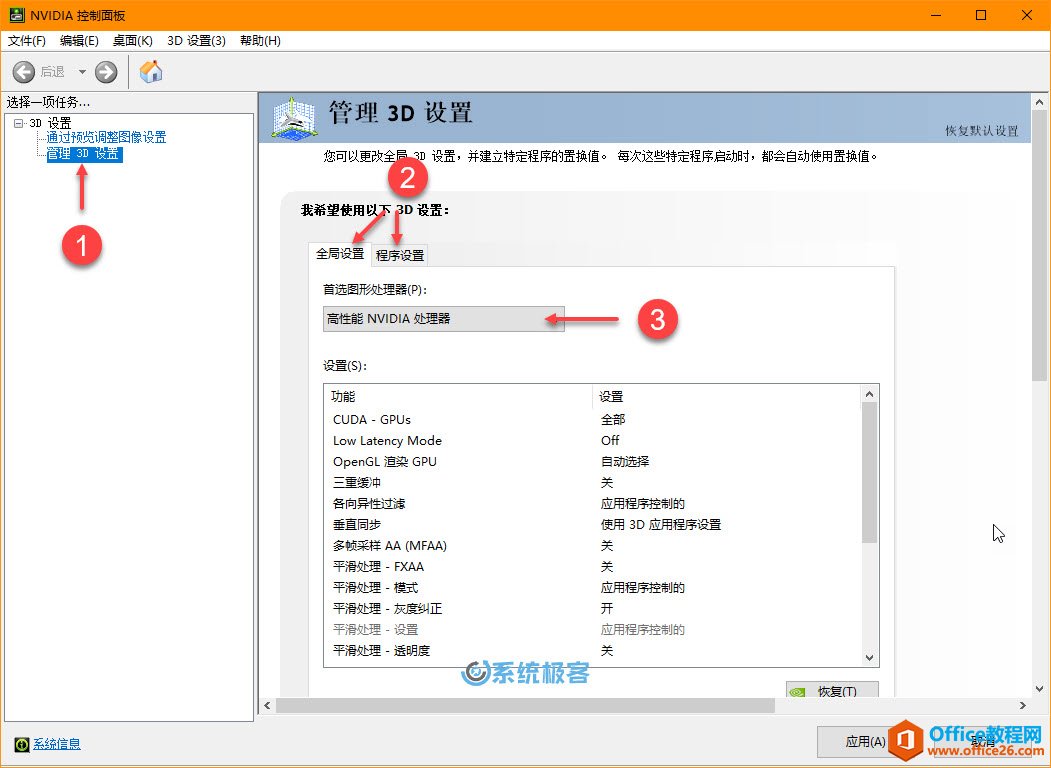1051x768 pixels.
Task: Click the 恢复默认设置 link
Action: click(x=982, y=131)
